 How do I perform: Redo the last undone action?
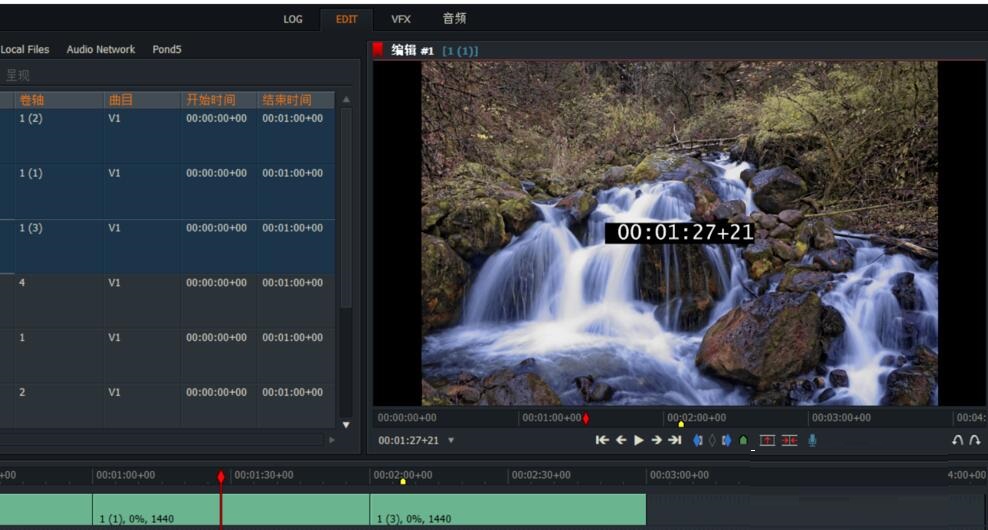point(975,440)
